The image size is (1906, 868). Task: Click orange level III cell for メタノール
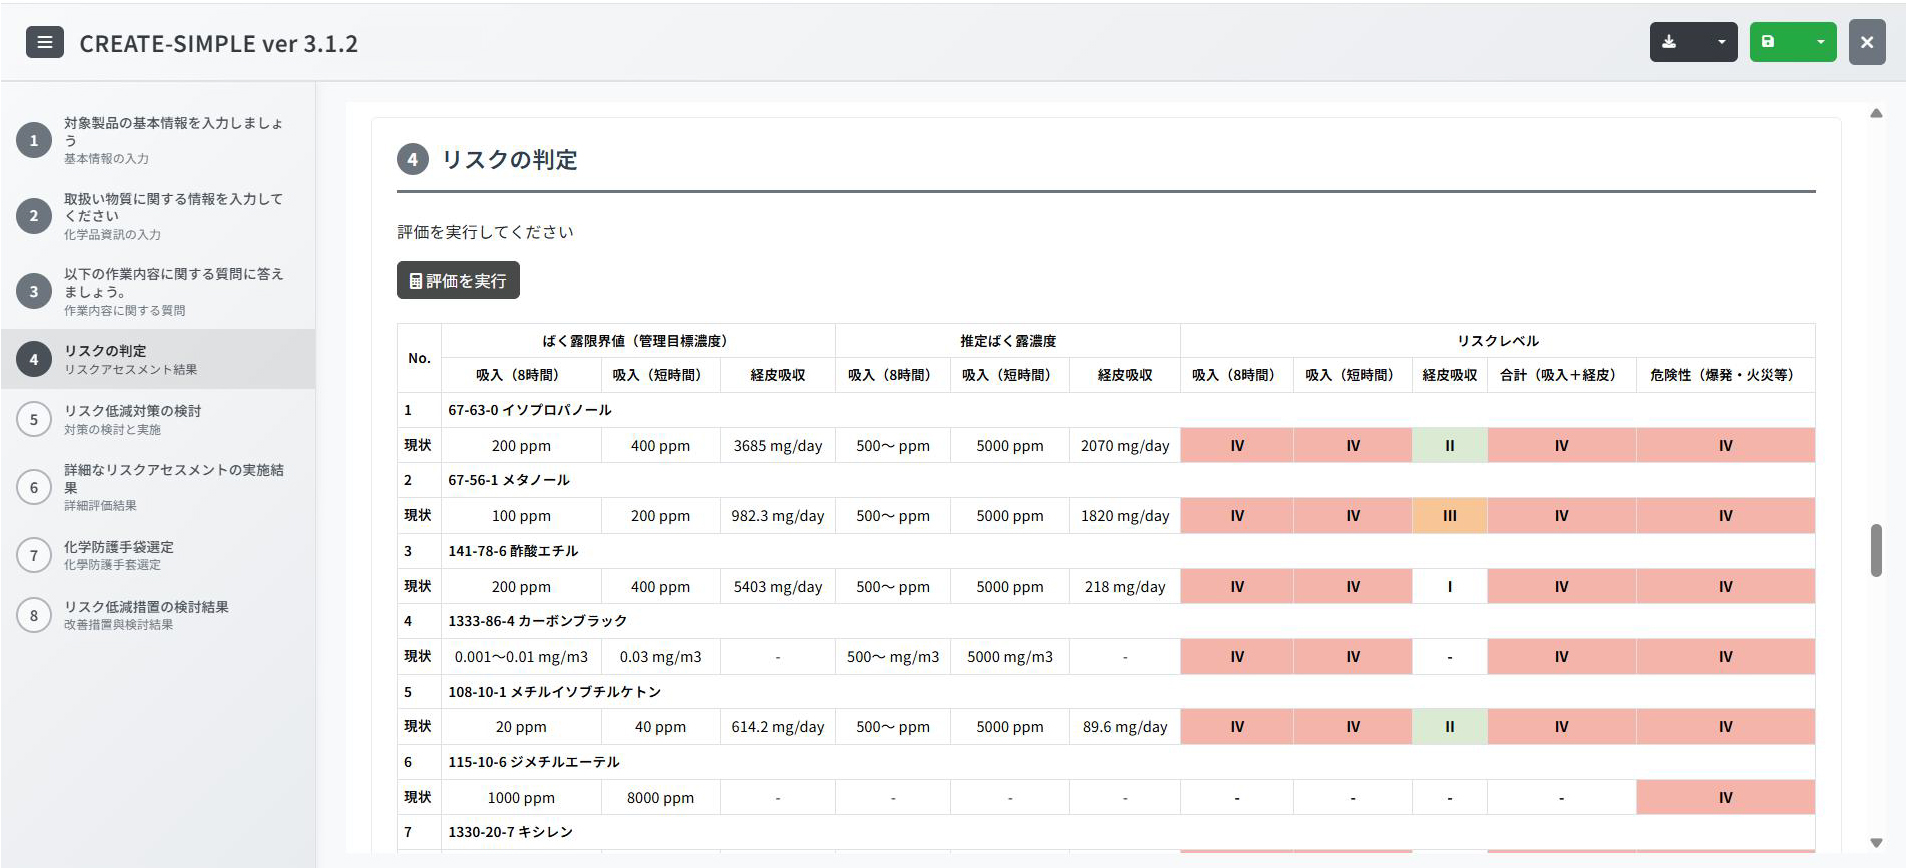click(1449, 516)
